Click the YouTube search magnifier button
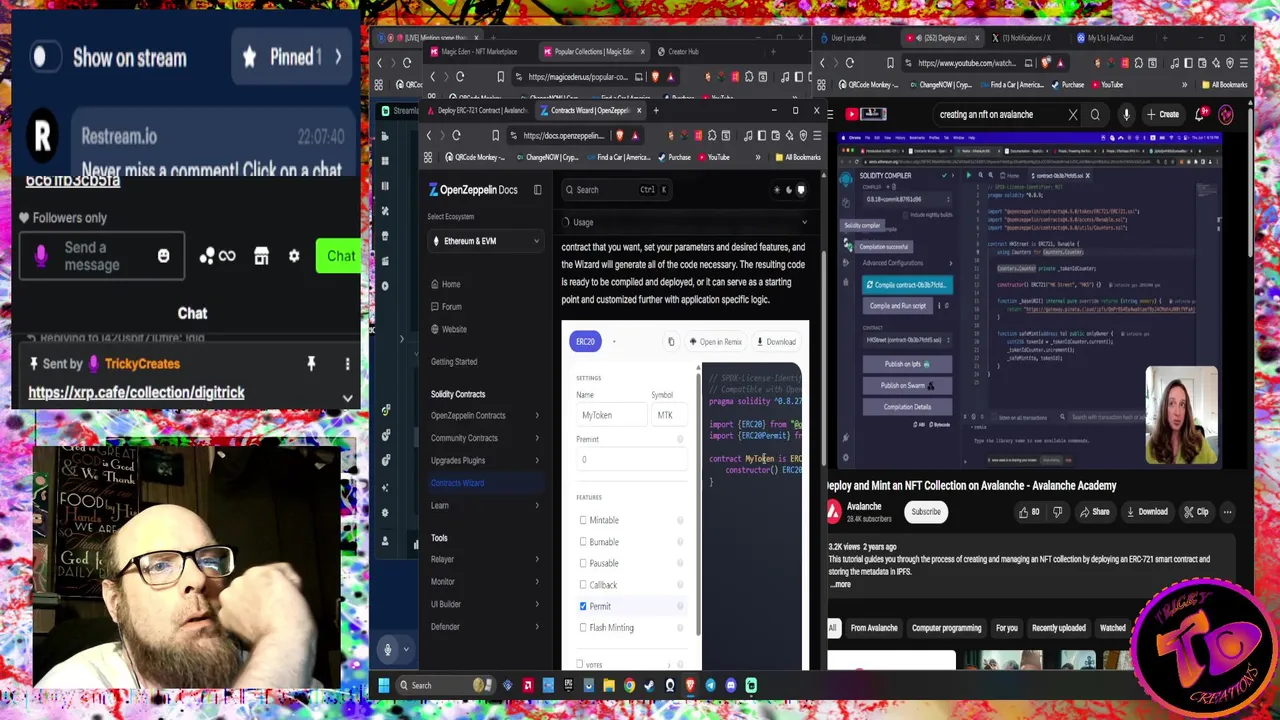 (x=1095, y=115)
